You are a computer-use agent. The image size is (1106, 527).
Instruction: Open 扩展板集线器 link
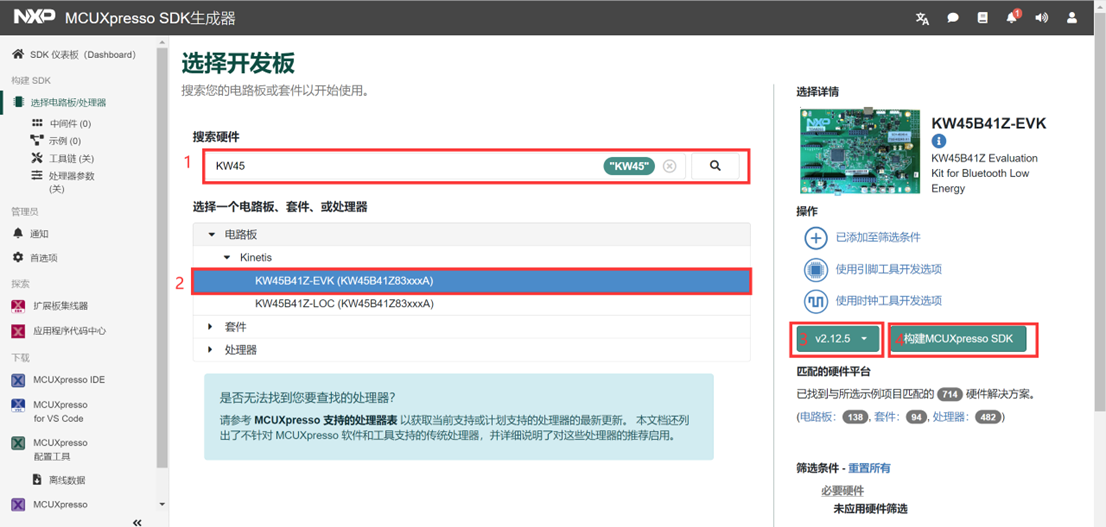point(61,306)
